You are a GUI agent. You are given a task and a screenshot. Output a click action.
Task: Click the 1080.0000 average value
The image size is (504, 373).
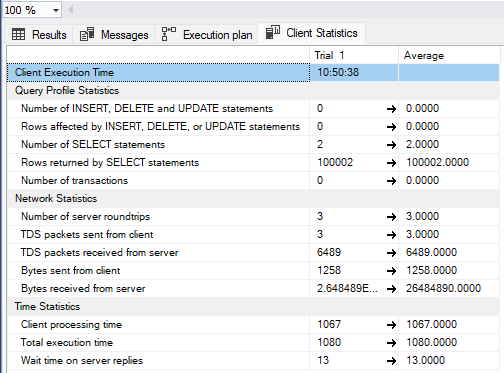point(431,342)
